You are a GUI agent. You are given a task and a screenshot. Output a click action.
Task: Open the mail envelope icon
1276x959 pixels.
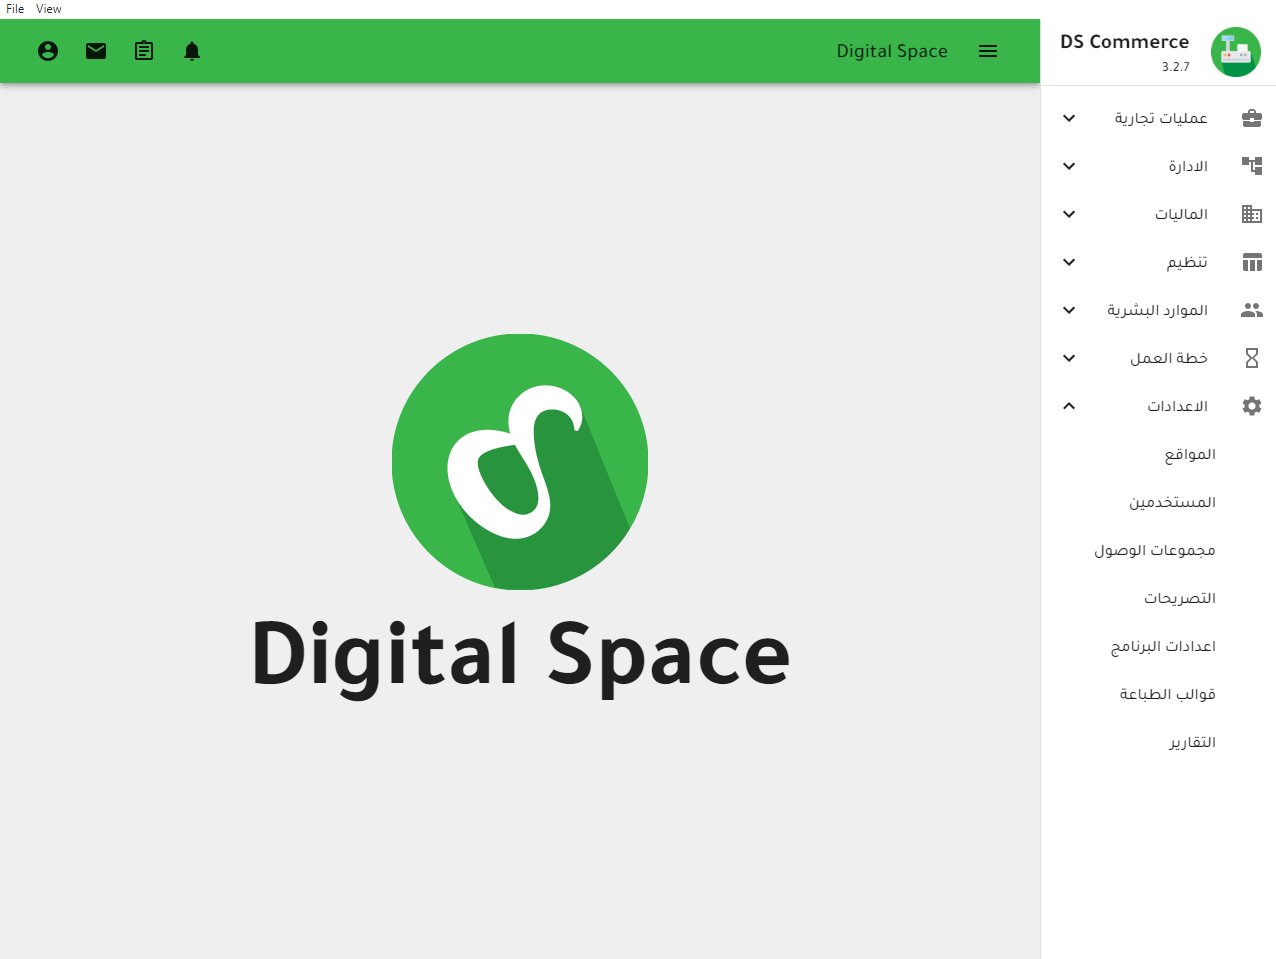[96, 51]
